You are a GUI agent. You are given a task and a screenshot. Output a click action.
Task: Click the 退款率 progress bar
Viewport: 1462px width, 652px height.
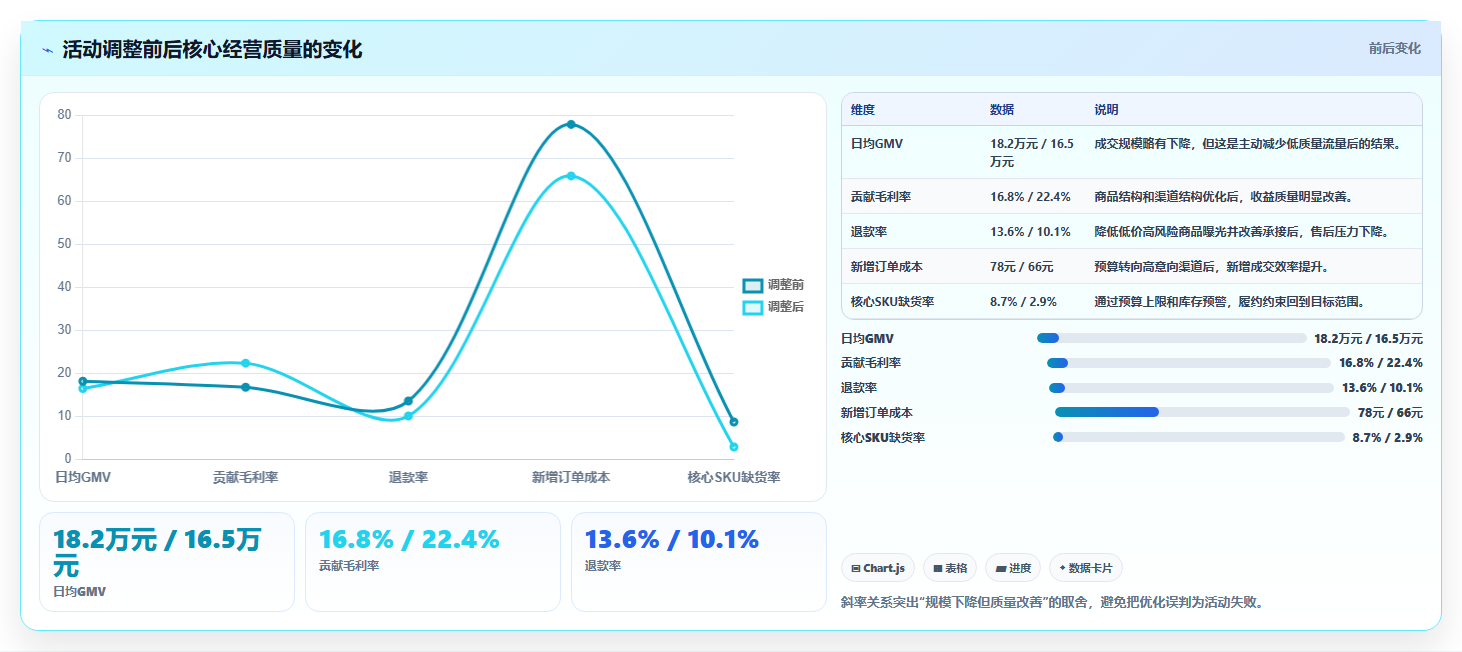tap(1191, 388)
